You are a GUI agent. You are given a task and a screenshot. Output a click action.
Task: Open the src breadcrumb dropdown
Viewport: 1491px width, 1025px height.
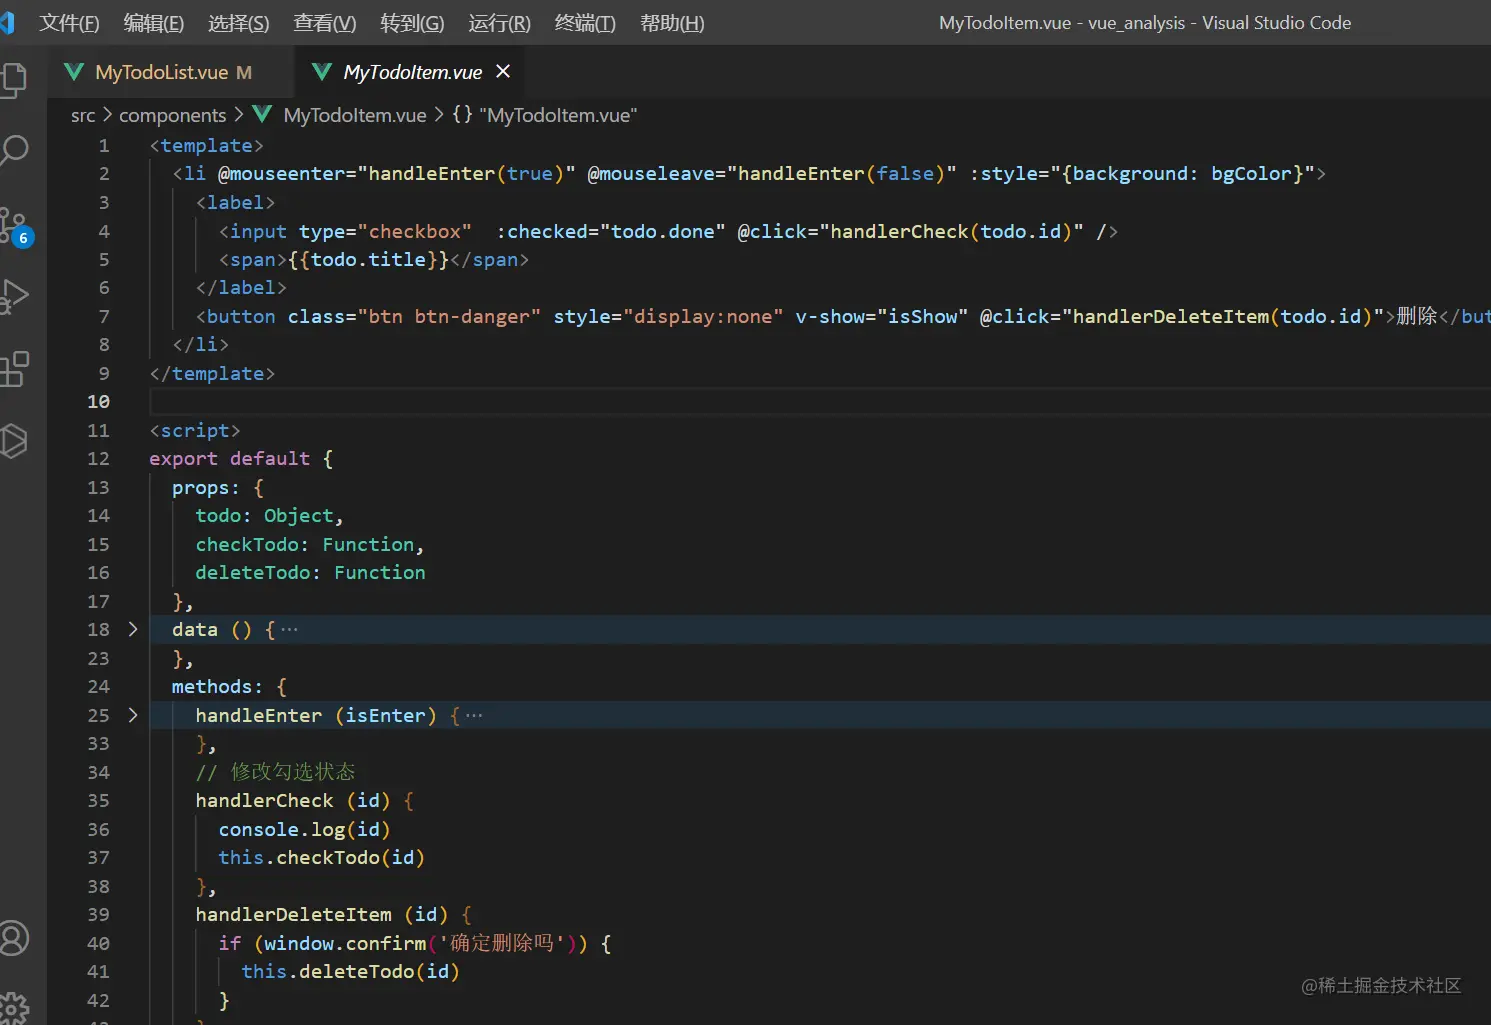83,115
